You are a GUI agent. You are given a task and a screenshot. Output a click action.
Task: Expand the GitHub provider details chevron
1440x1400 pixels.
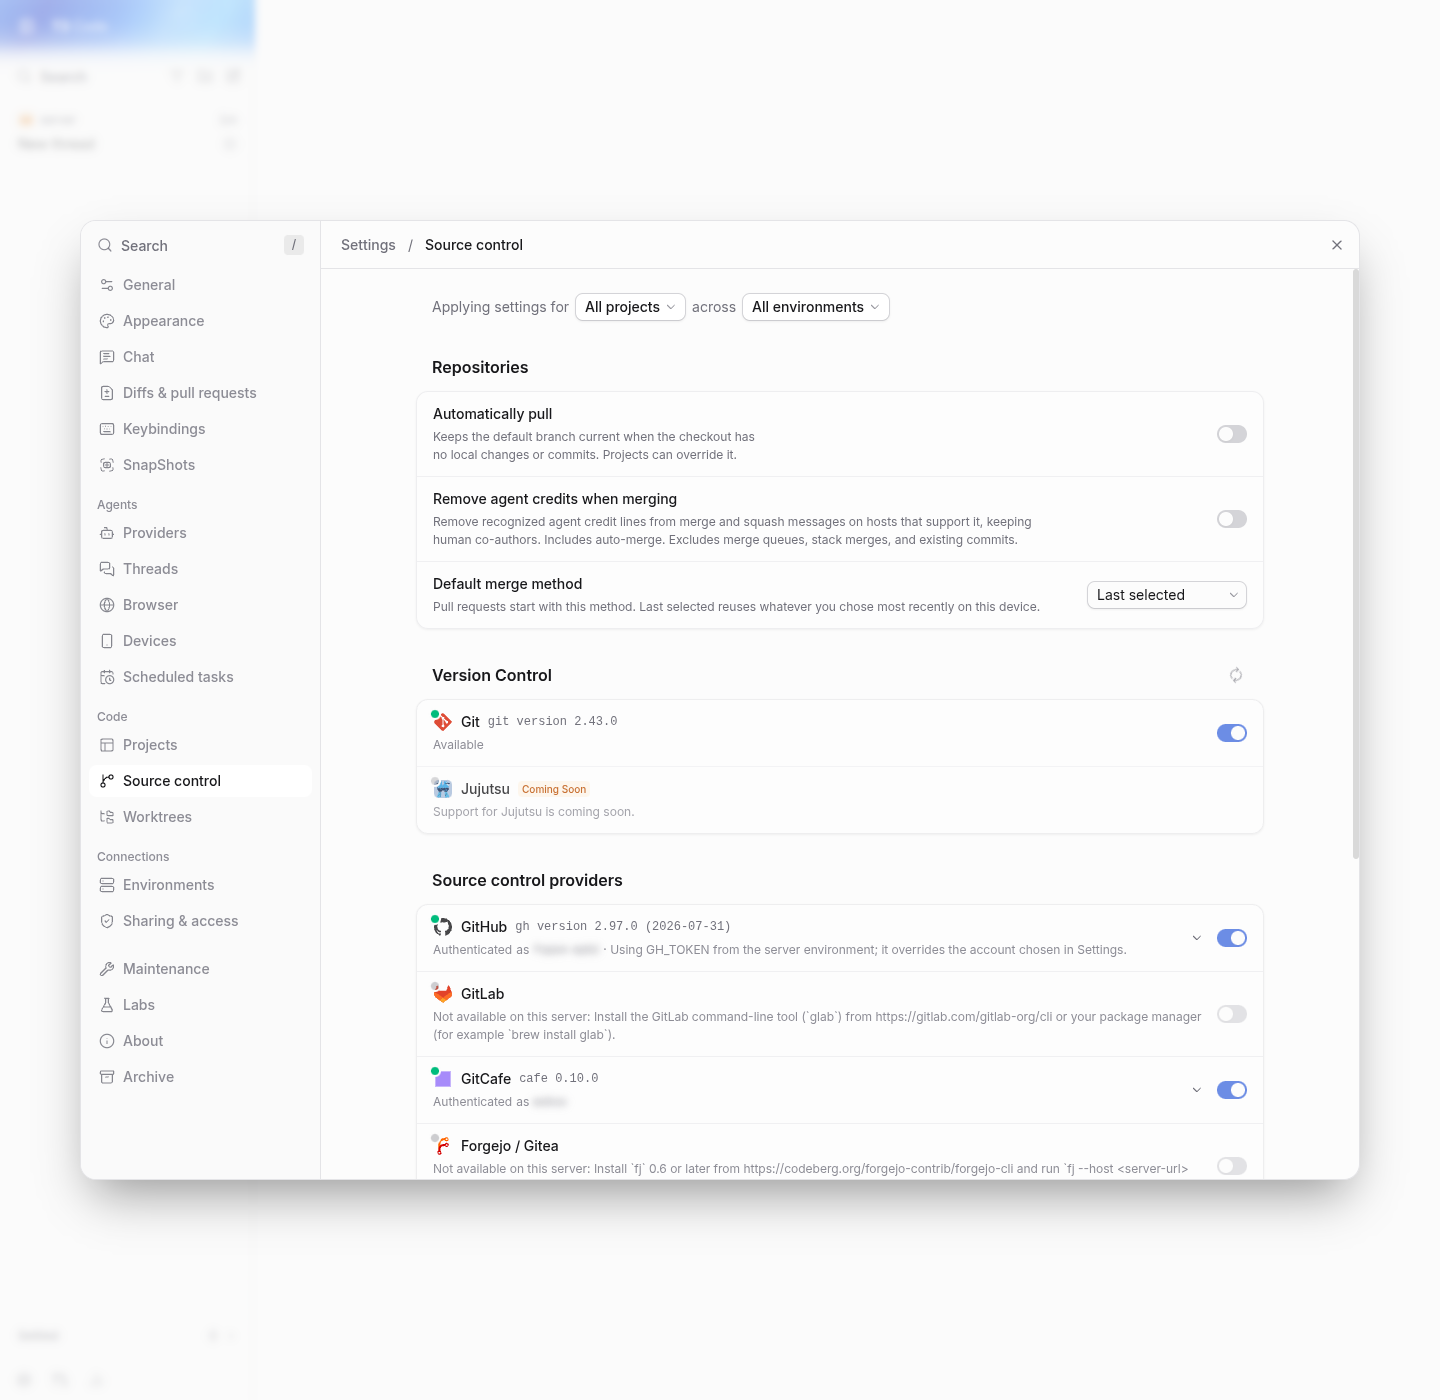tap(1197, 938)
